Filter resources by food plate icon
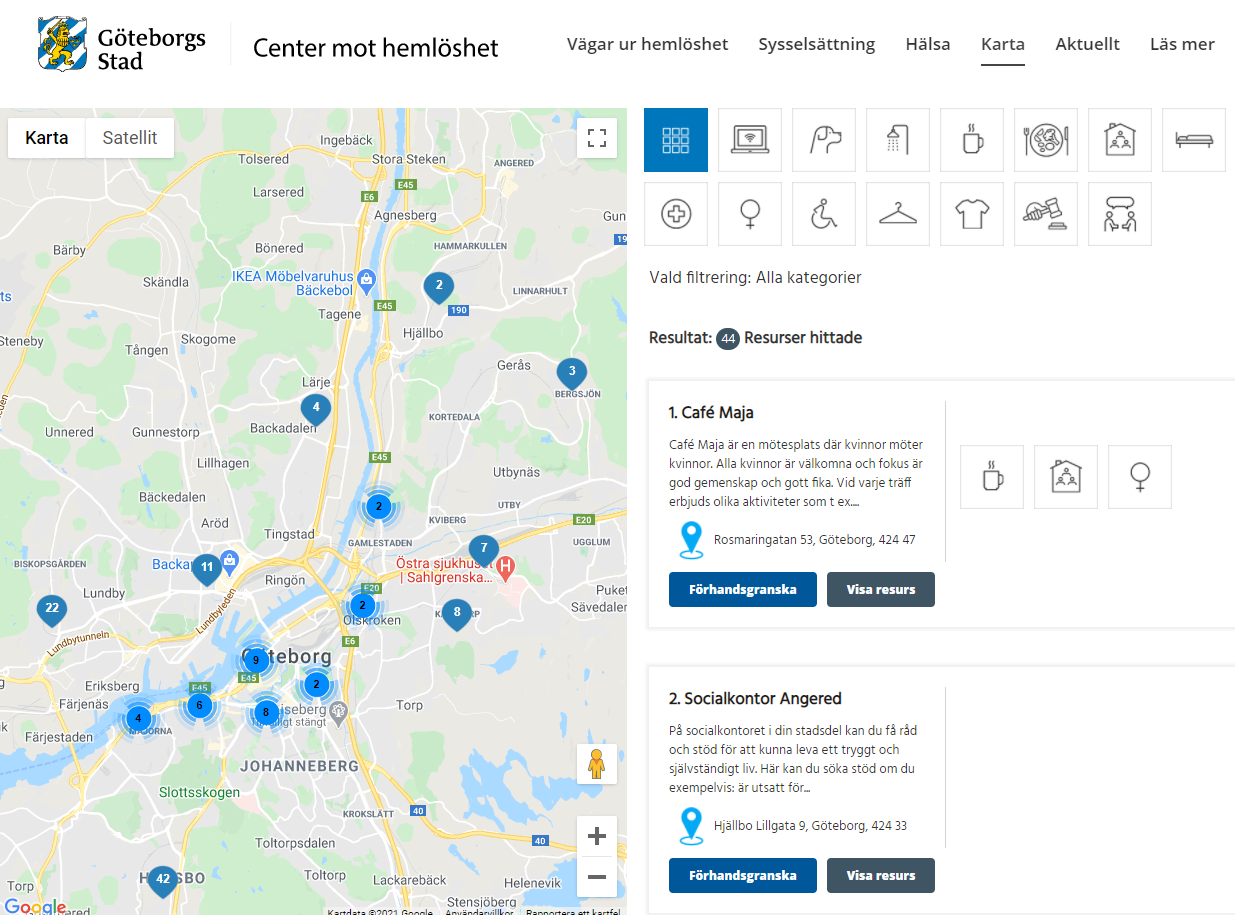Viewport: 1235px width, 915px height. pyautogui.click(x=1046, y=140)
